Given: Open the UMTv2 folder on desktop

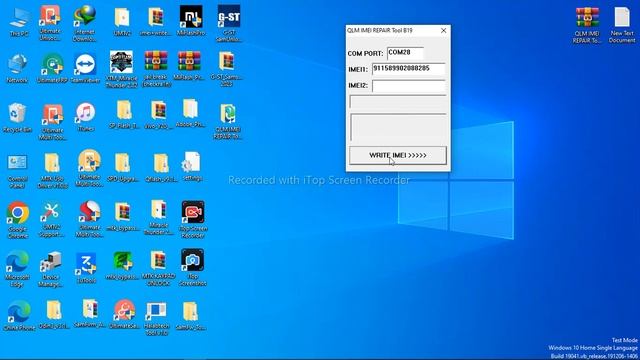Looking at the screenshot, I should [122, 22].
